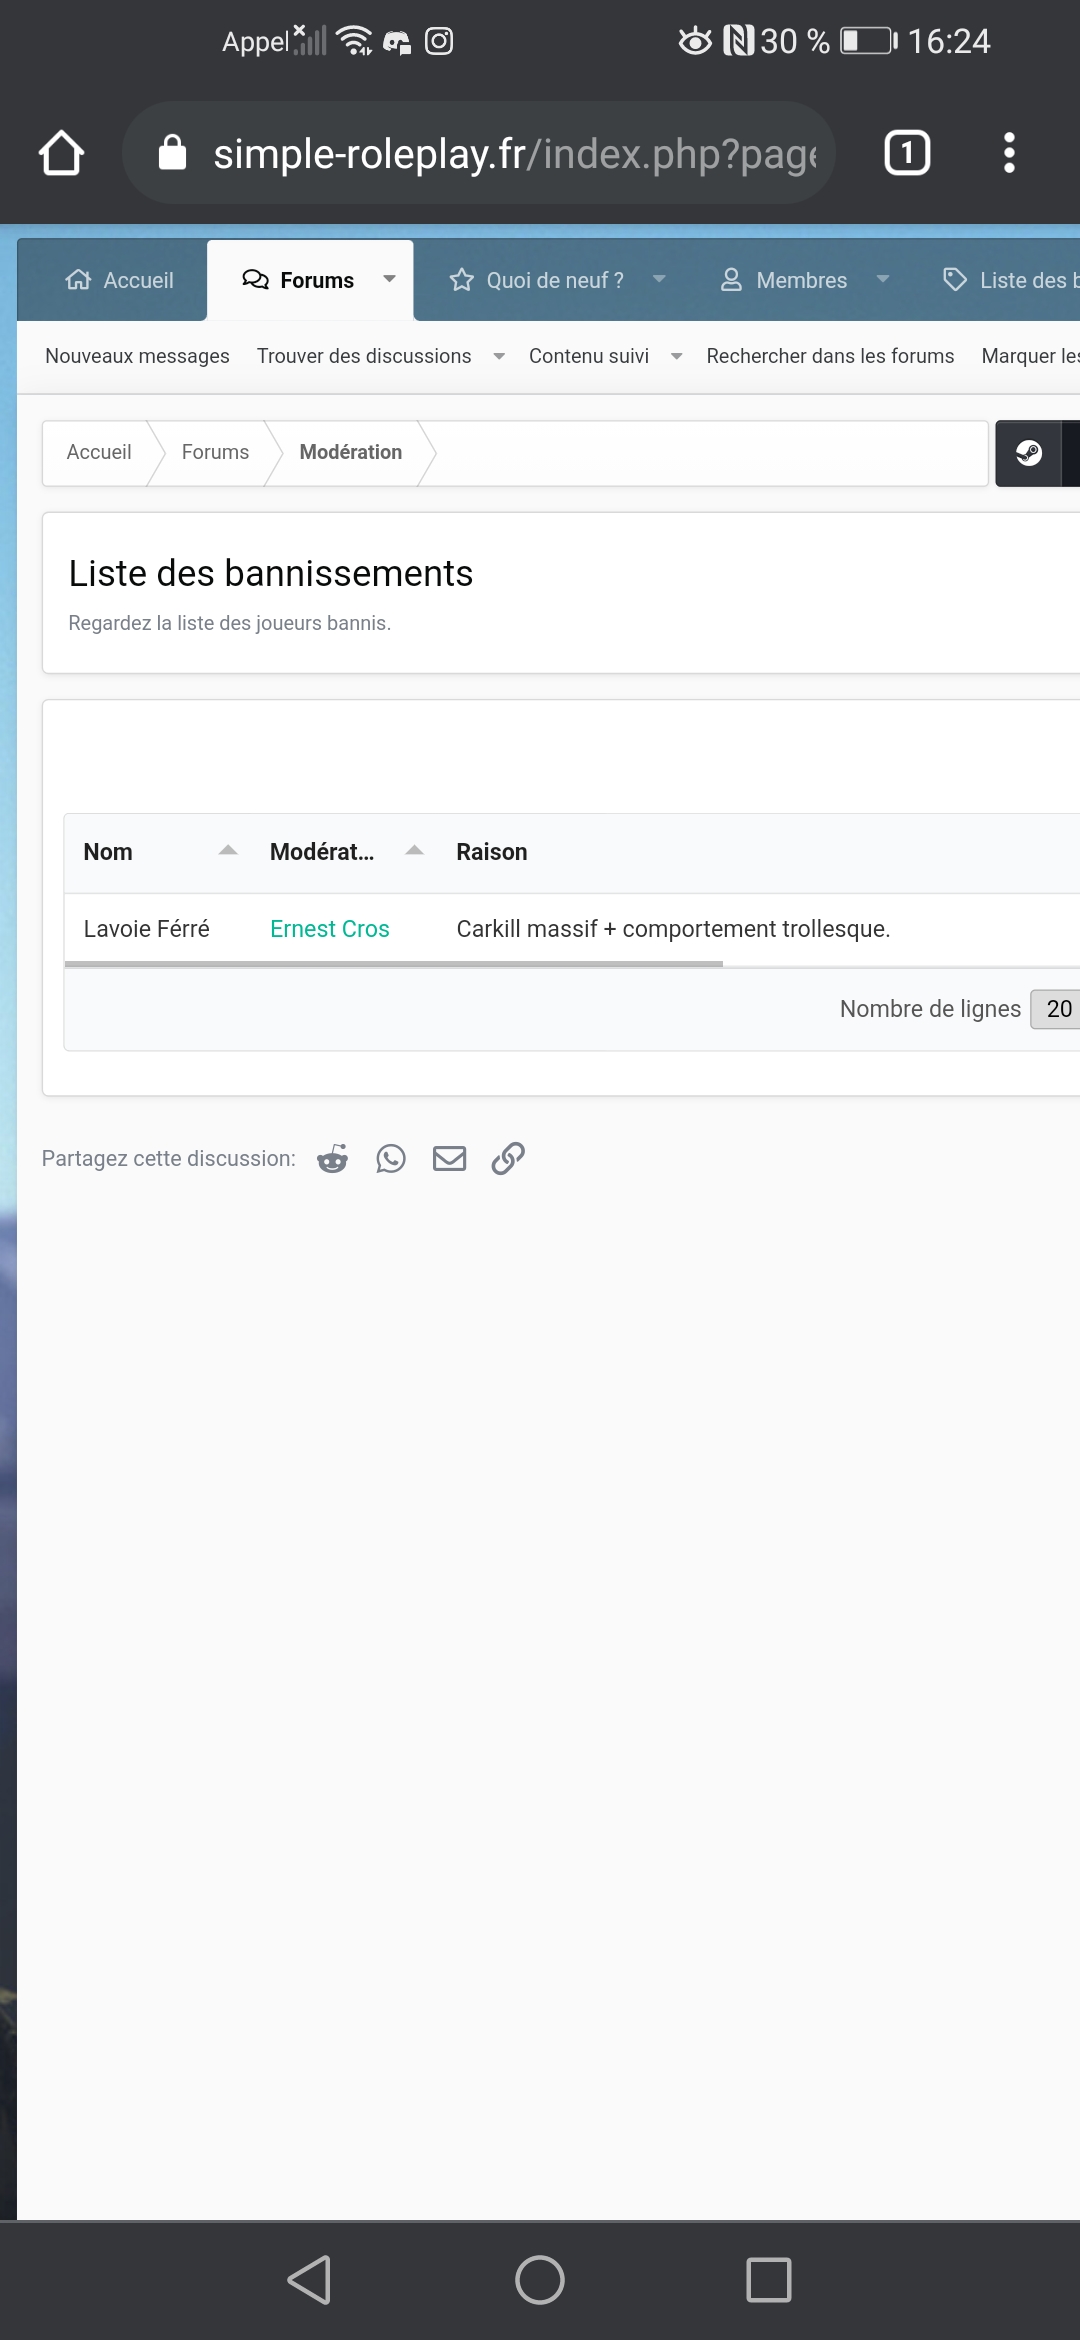Go to Modération breadcrumb
The height and width of the screenshot is (2340, 1080).
(x=351, y=452)
